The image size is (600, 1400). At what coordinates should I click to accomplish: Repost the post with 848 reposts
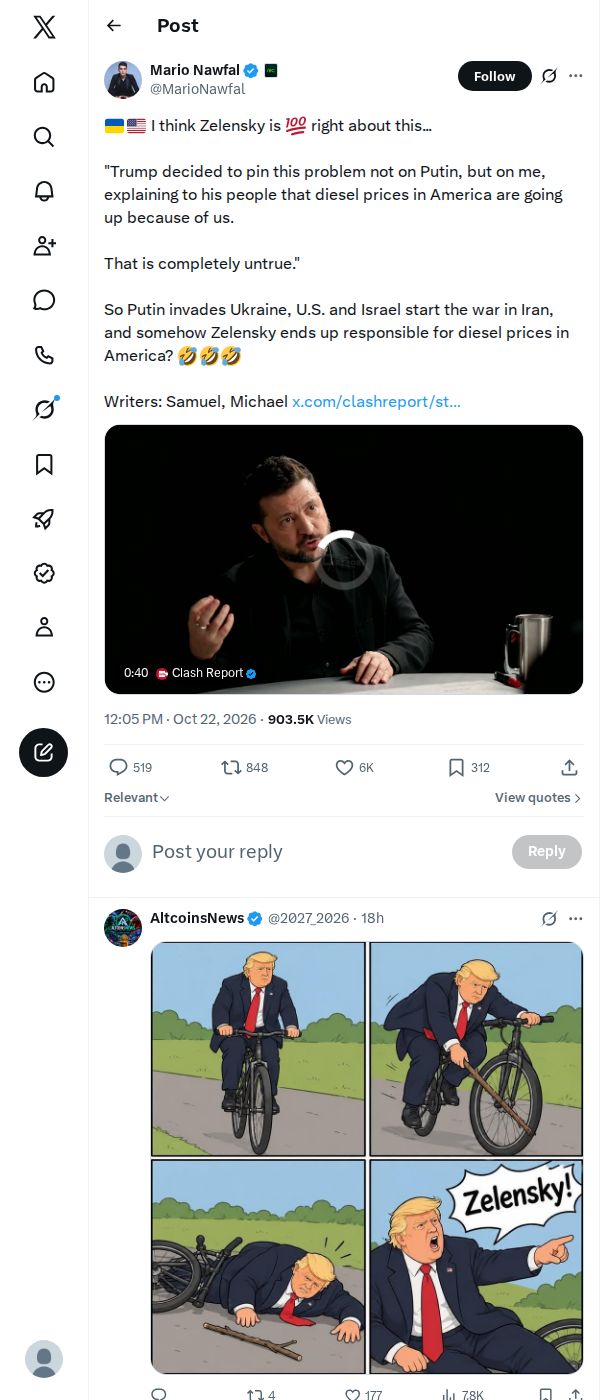click(x=244, y=767)
